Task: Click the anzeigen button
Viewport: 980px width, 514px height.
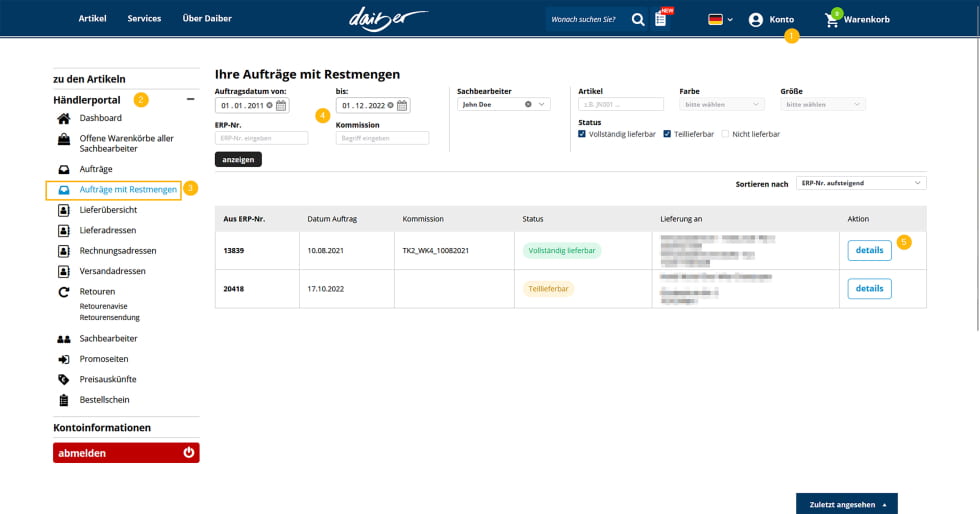Action: 238,159
